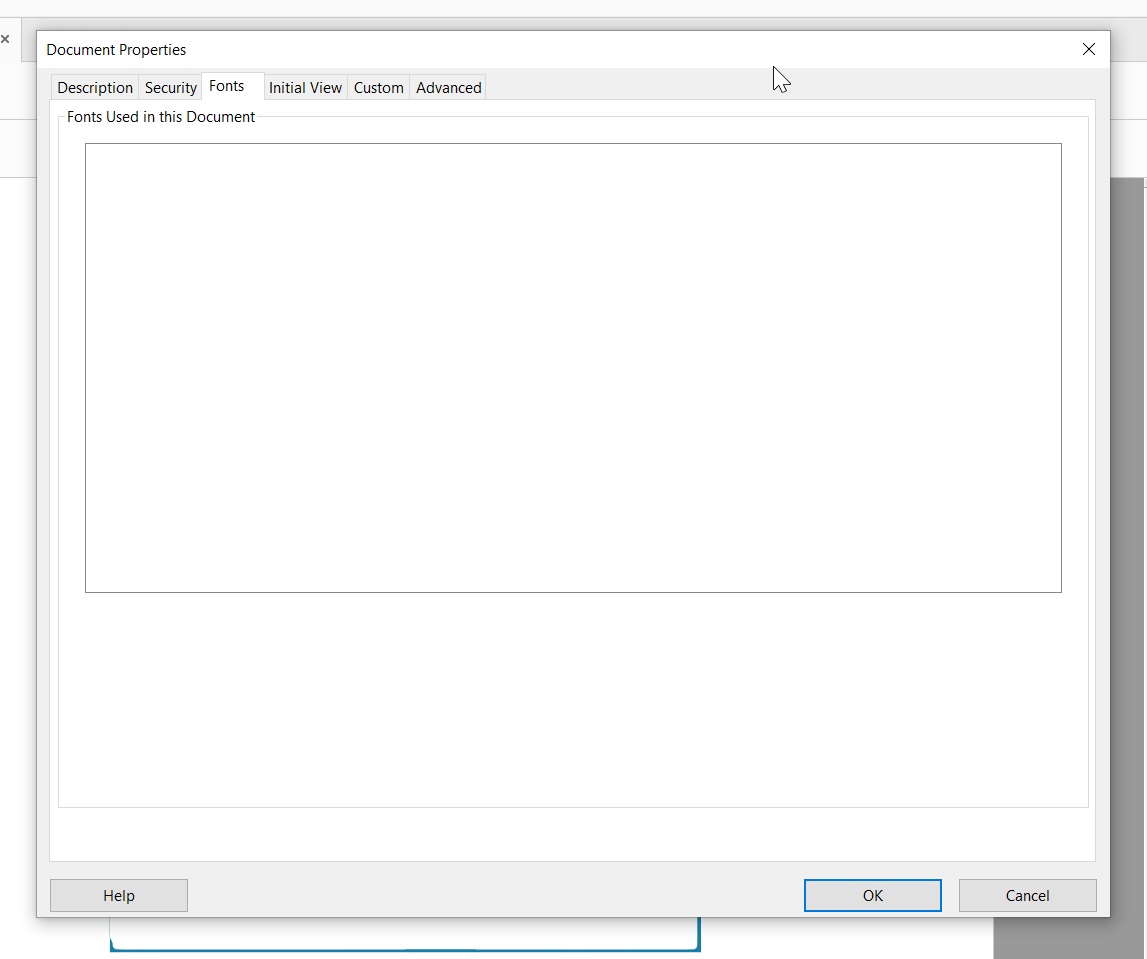Click the footer space between Help and OK
1147x959 pixels.
[x=495, y=895]
